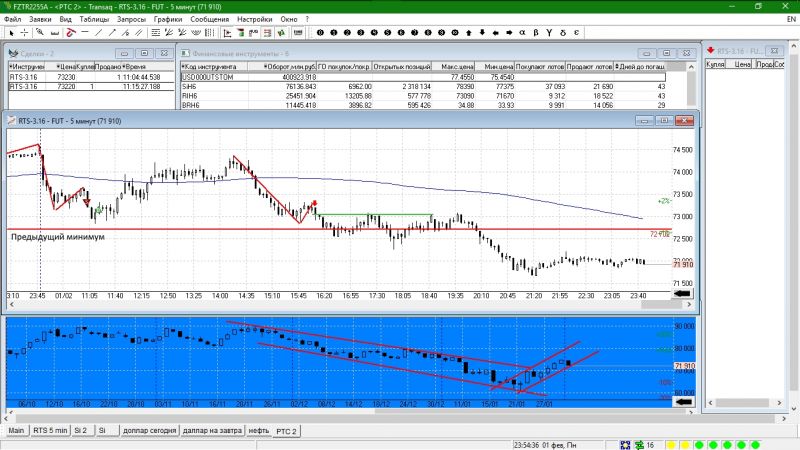Select the vertical grid lines tool
Viewport: 800px width, 450px height.
click(209, 33)
